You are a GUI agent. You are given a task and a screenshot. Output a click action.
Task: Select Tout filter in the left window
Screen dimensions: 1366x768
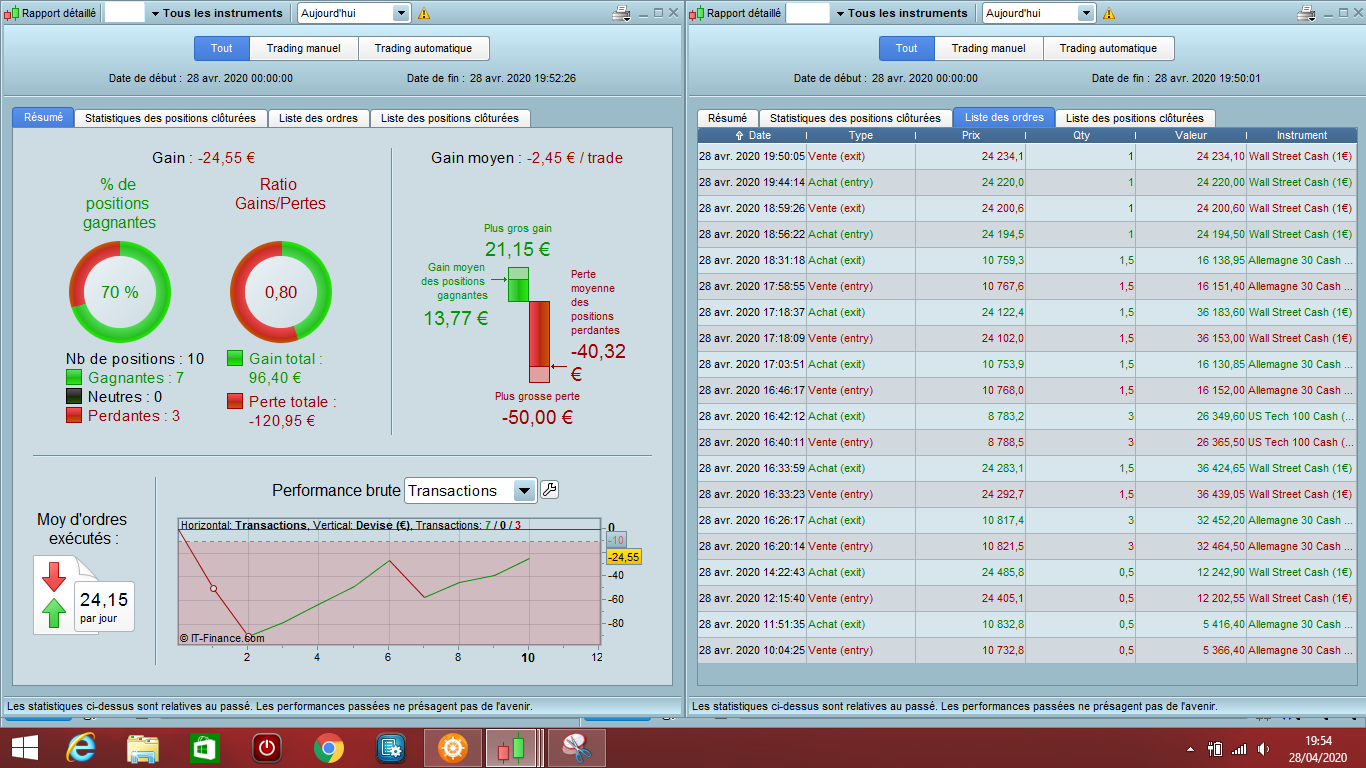(x=222, y=48)
